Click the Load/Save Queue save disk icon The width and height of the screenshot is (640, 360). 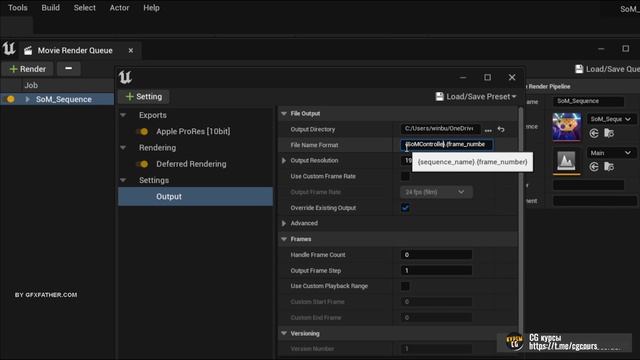(579, 69)
